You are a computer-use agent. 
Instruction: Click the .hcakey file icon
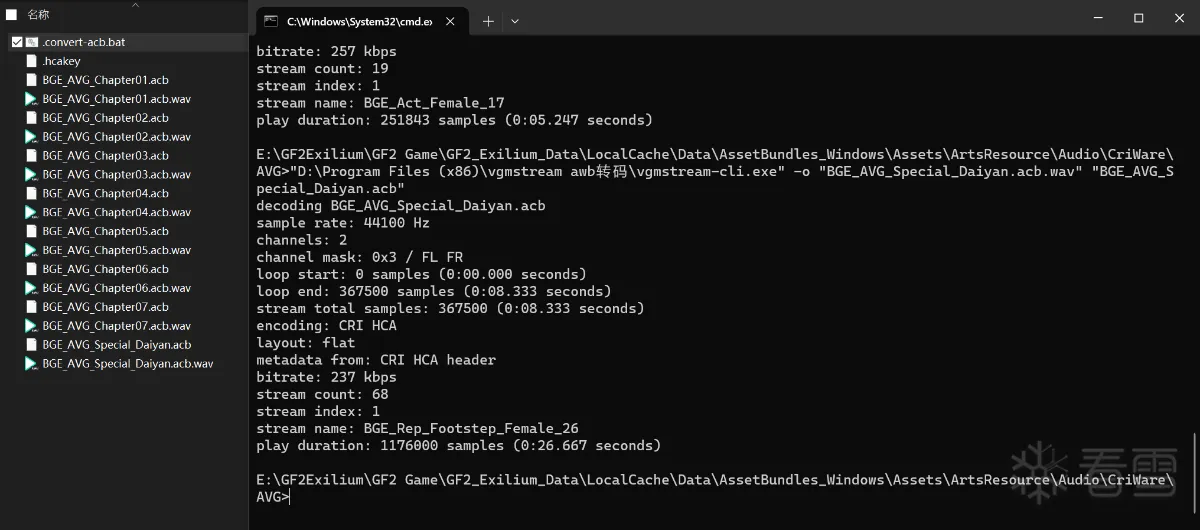point(31,61)
